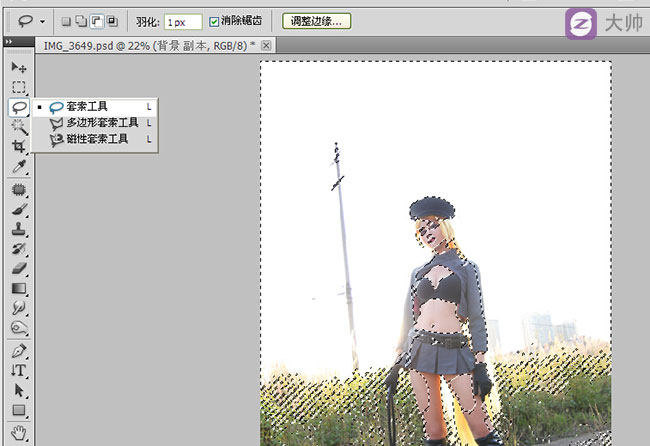650x446 pixels.
Task: Click Subtract from Selection mode button
Action: (x=97, y=21)
